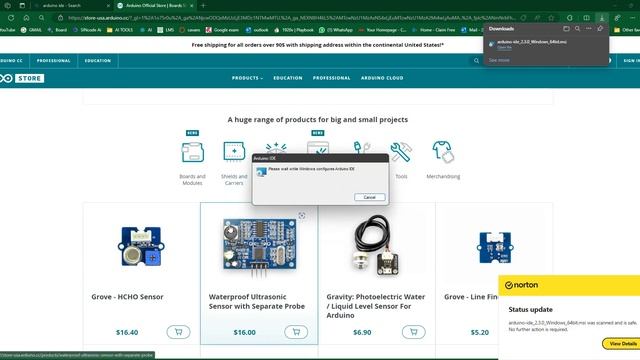
Task: Open the Arduino Cloud menu item
Action: coord(382,78)
